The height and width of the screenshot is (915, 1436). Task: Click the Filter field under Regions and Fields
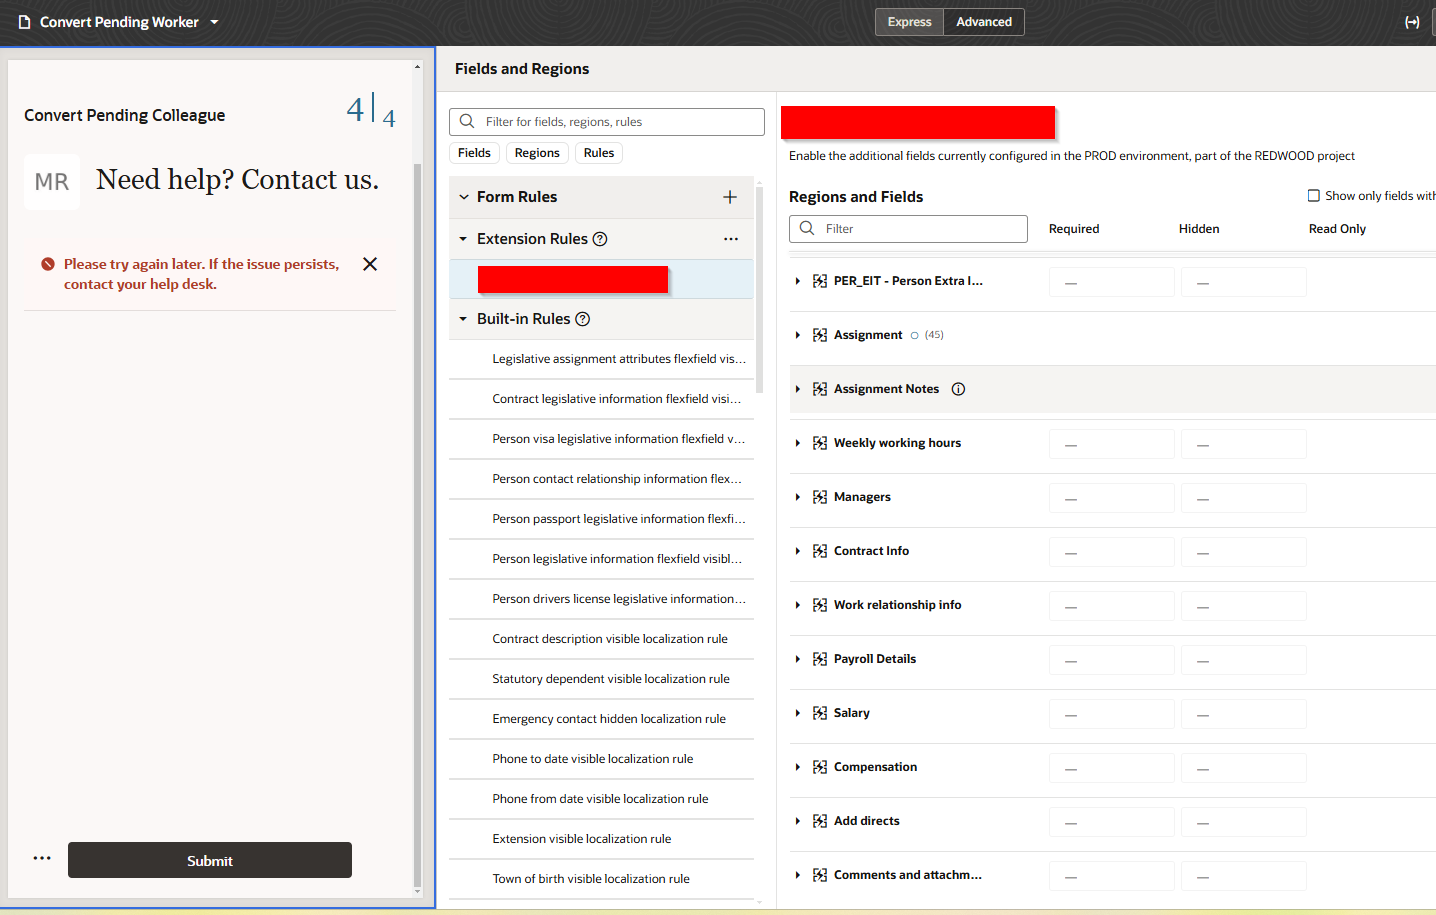click(x=908, y=228)
